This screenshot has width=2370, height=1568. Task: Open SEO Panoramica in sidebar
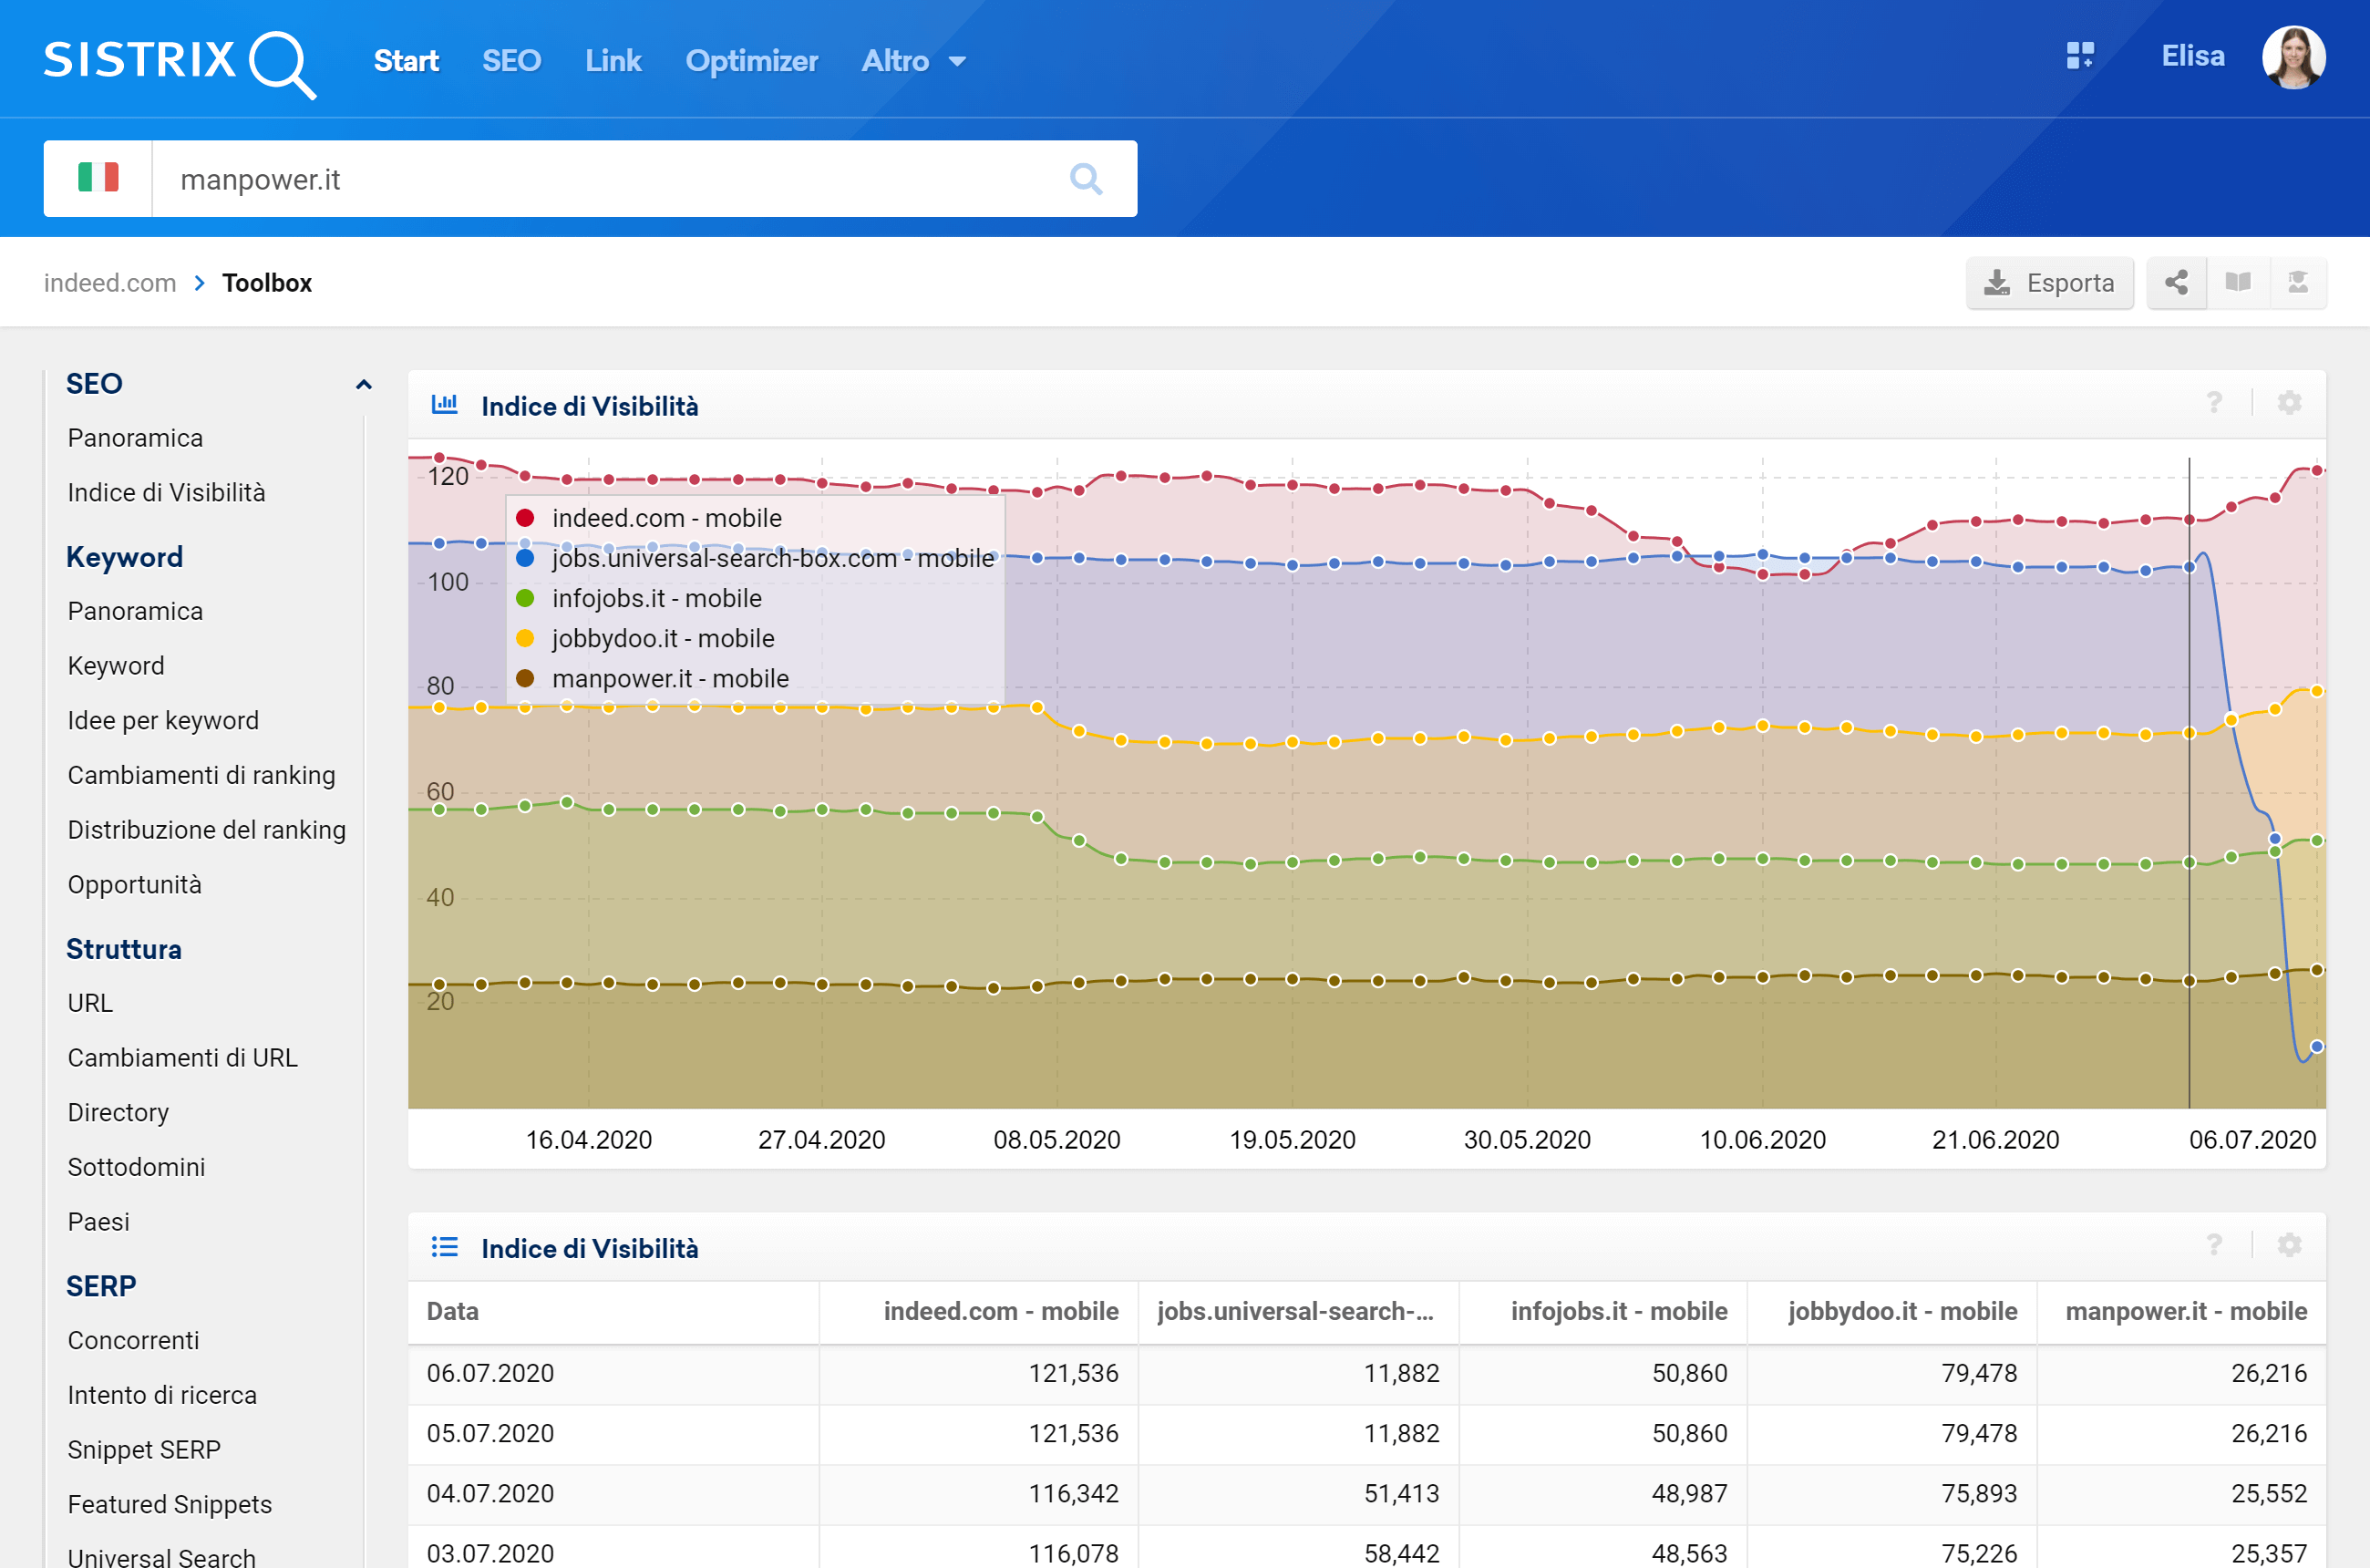pyautogui.click(x=135, y=438)
